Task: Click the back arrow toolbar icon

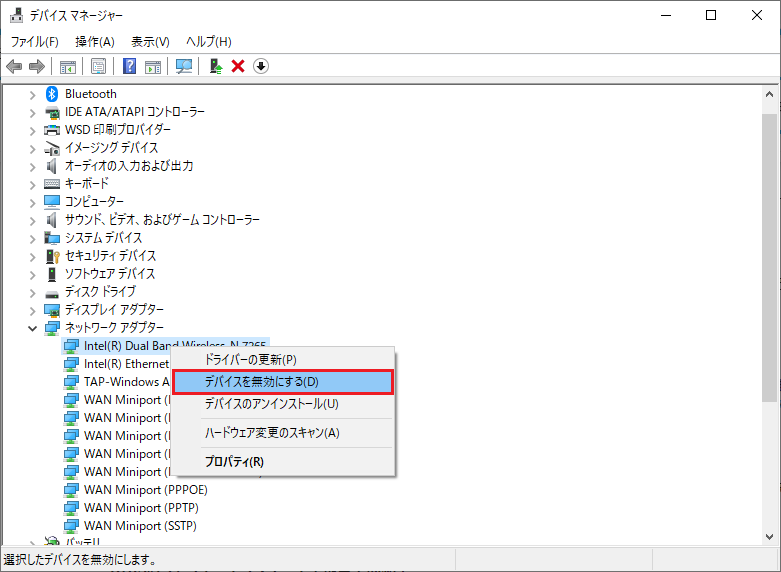Action: (14, 66)
